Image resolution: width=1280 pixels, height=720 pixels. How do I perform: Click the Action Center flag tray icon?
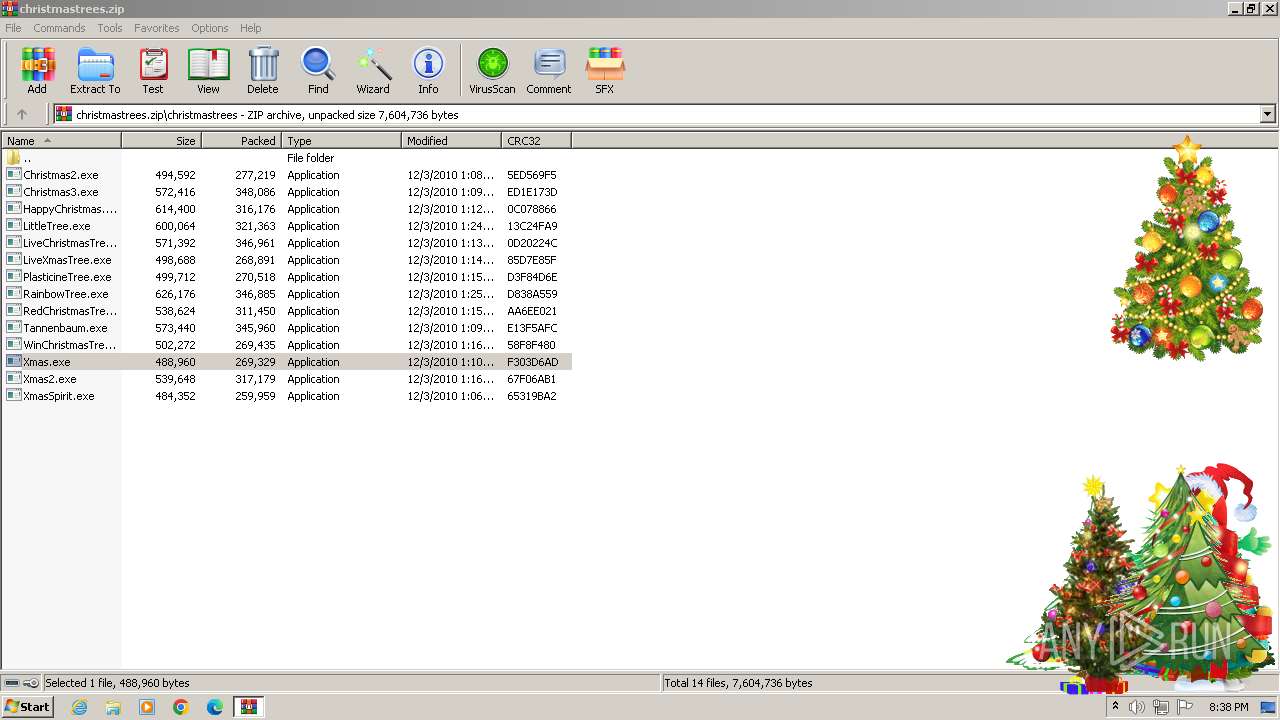pyautogui.click(x=1185, y=707)
